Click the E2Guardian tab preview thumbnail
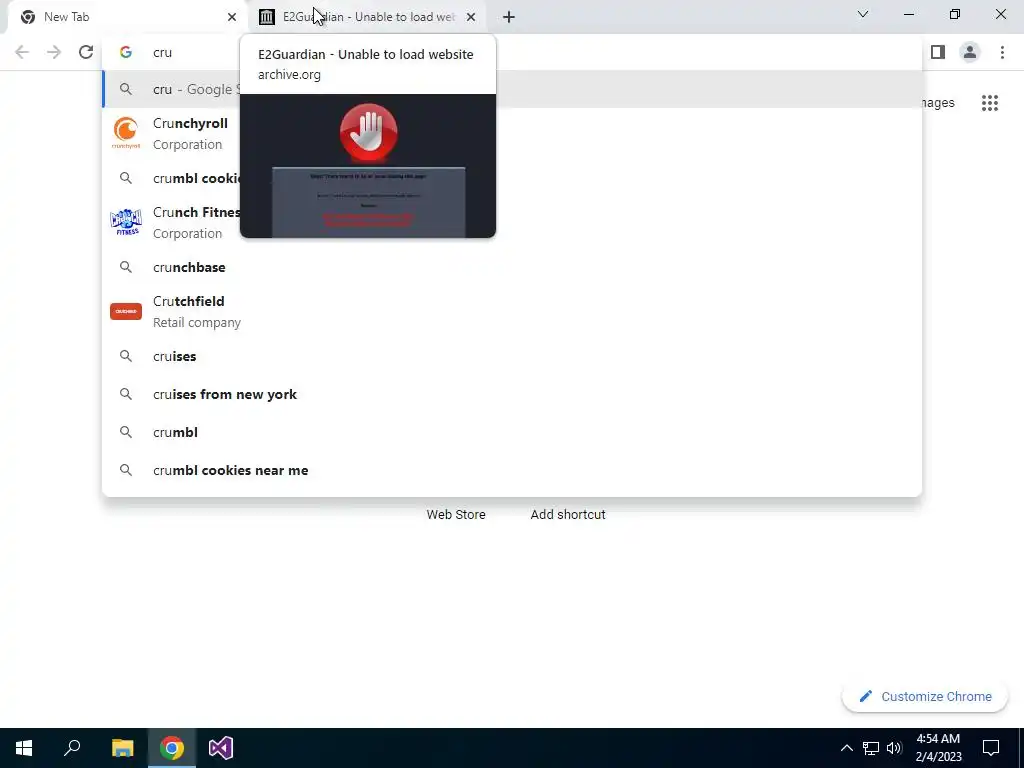Image resolution: width=1024 pixels, height=768 pixels. (x=368, y=166)
